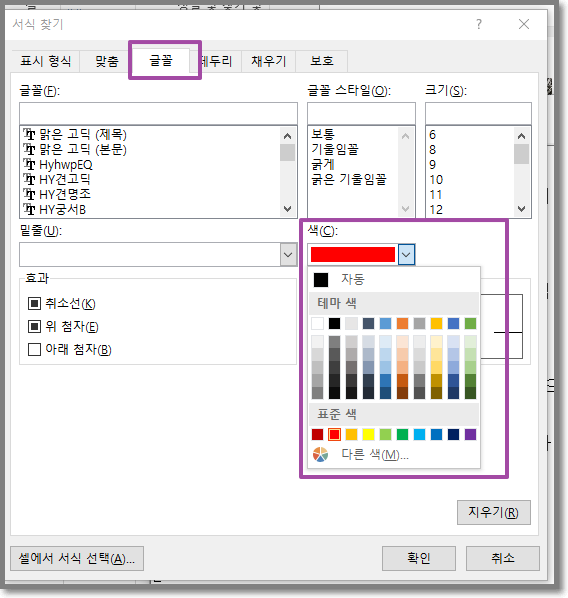Pick the gold theme color swatch
This screenshot has height=598, width=568.
(x=436, y=323)
